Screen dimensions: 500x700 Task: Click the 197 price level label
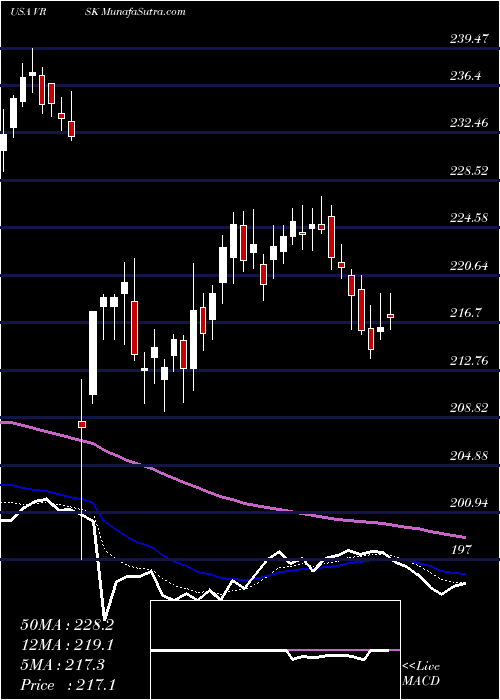[x=459, y=550]
